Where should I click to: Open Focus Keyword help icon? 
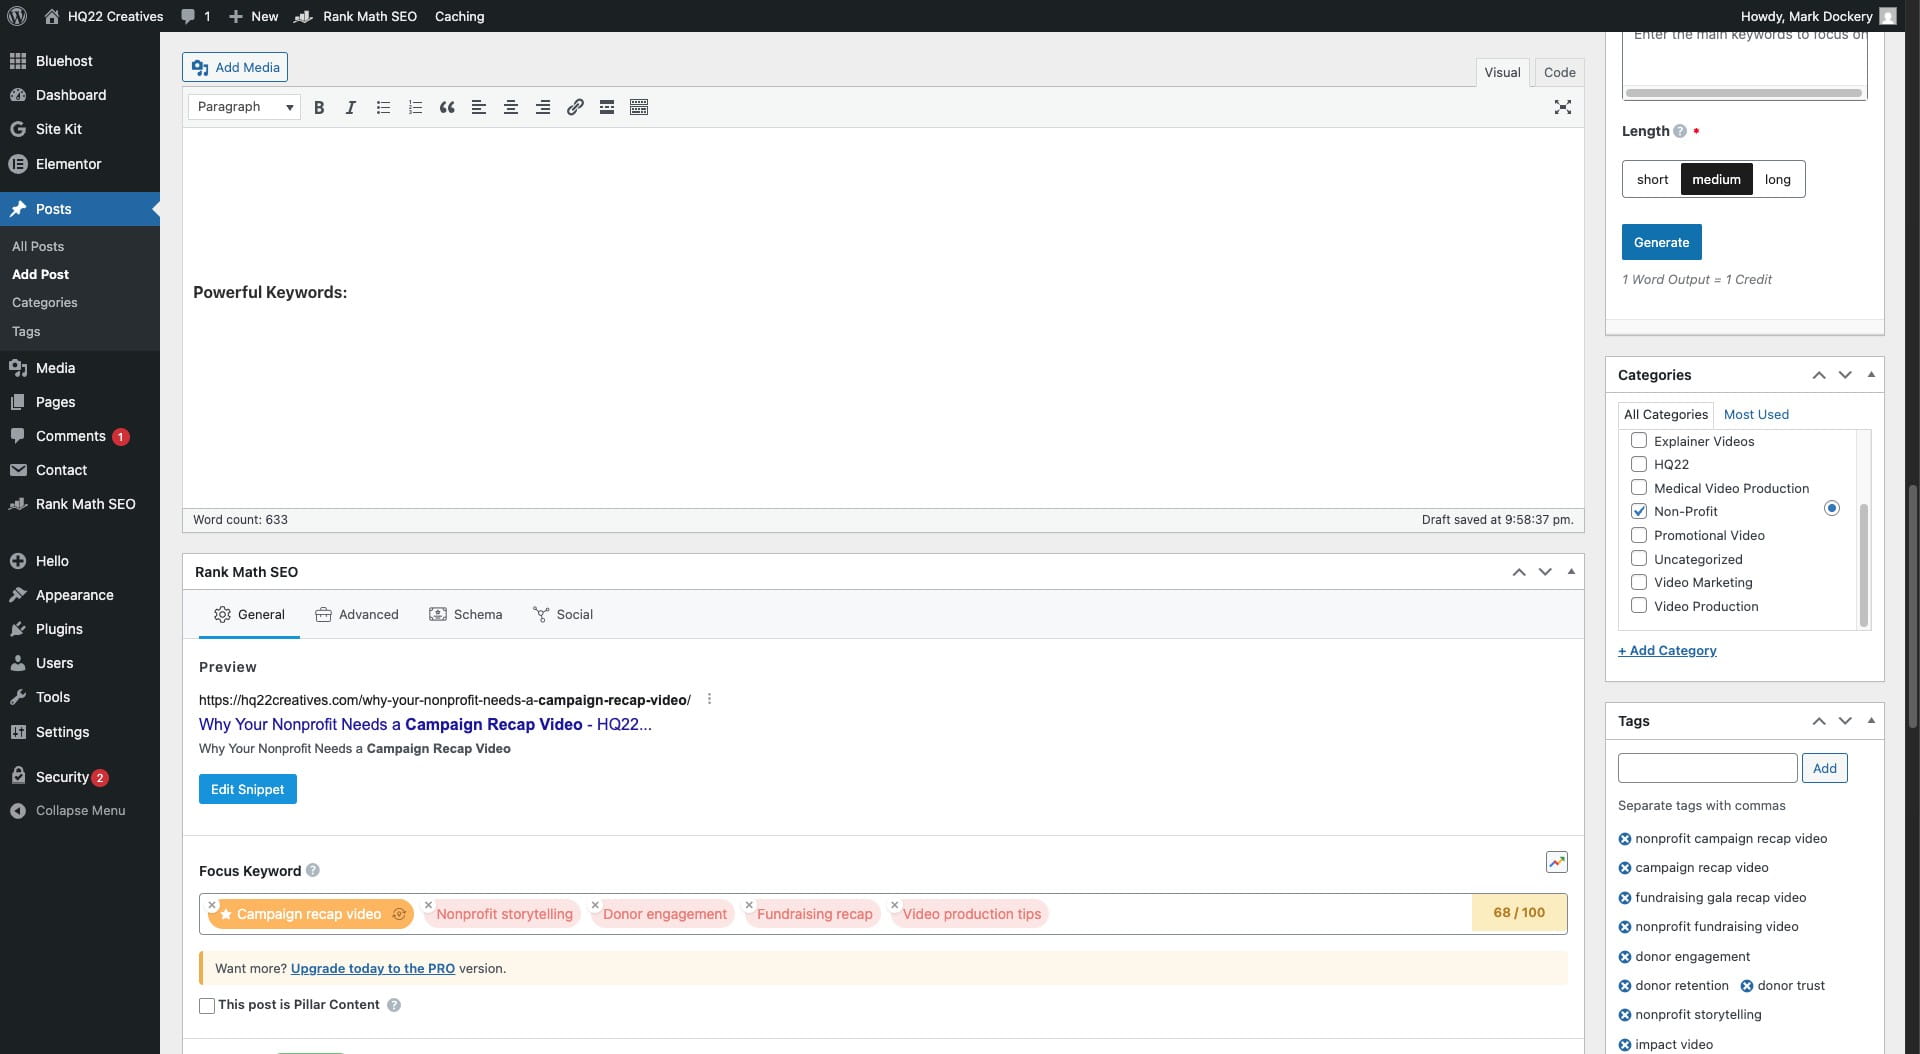tap(313, 870)
